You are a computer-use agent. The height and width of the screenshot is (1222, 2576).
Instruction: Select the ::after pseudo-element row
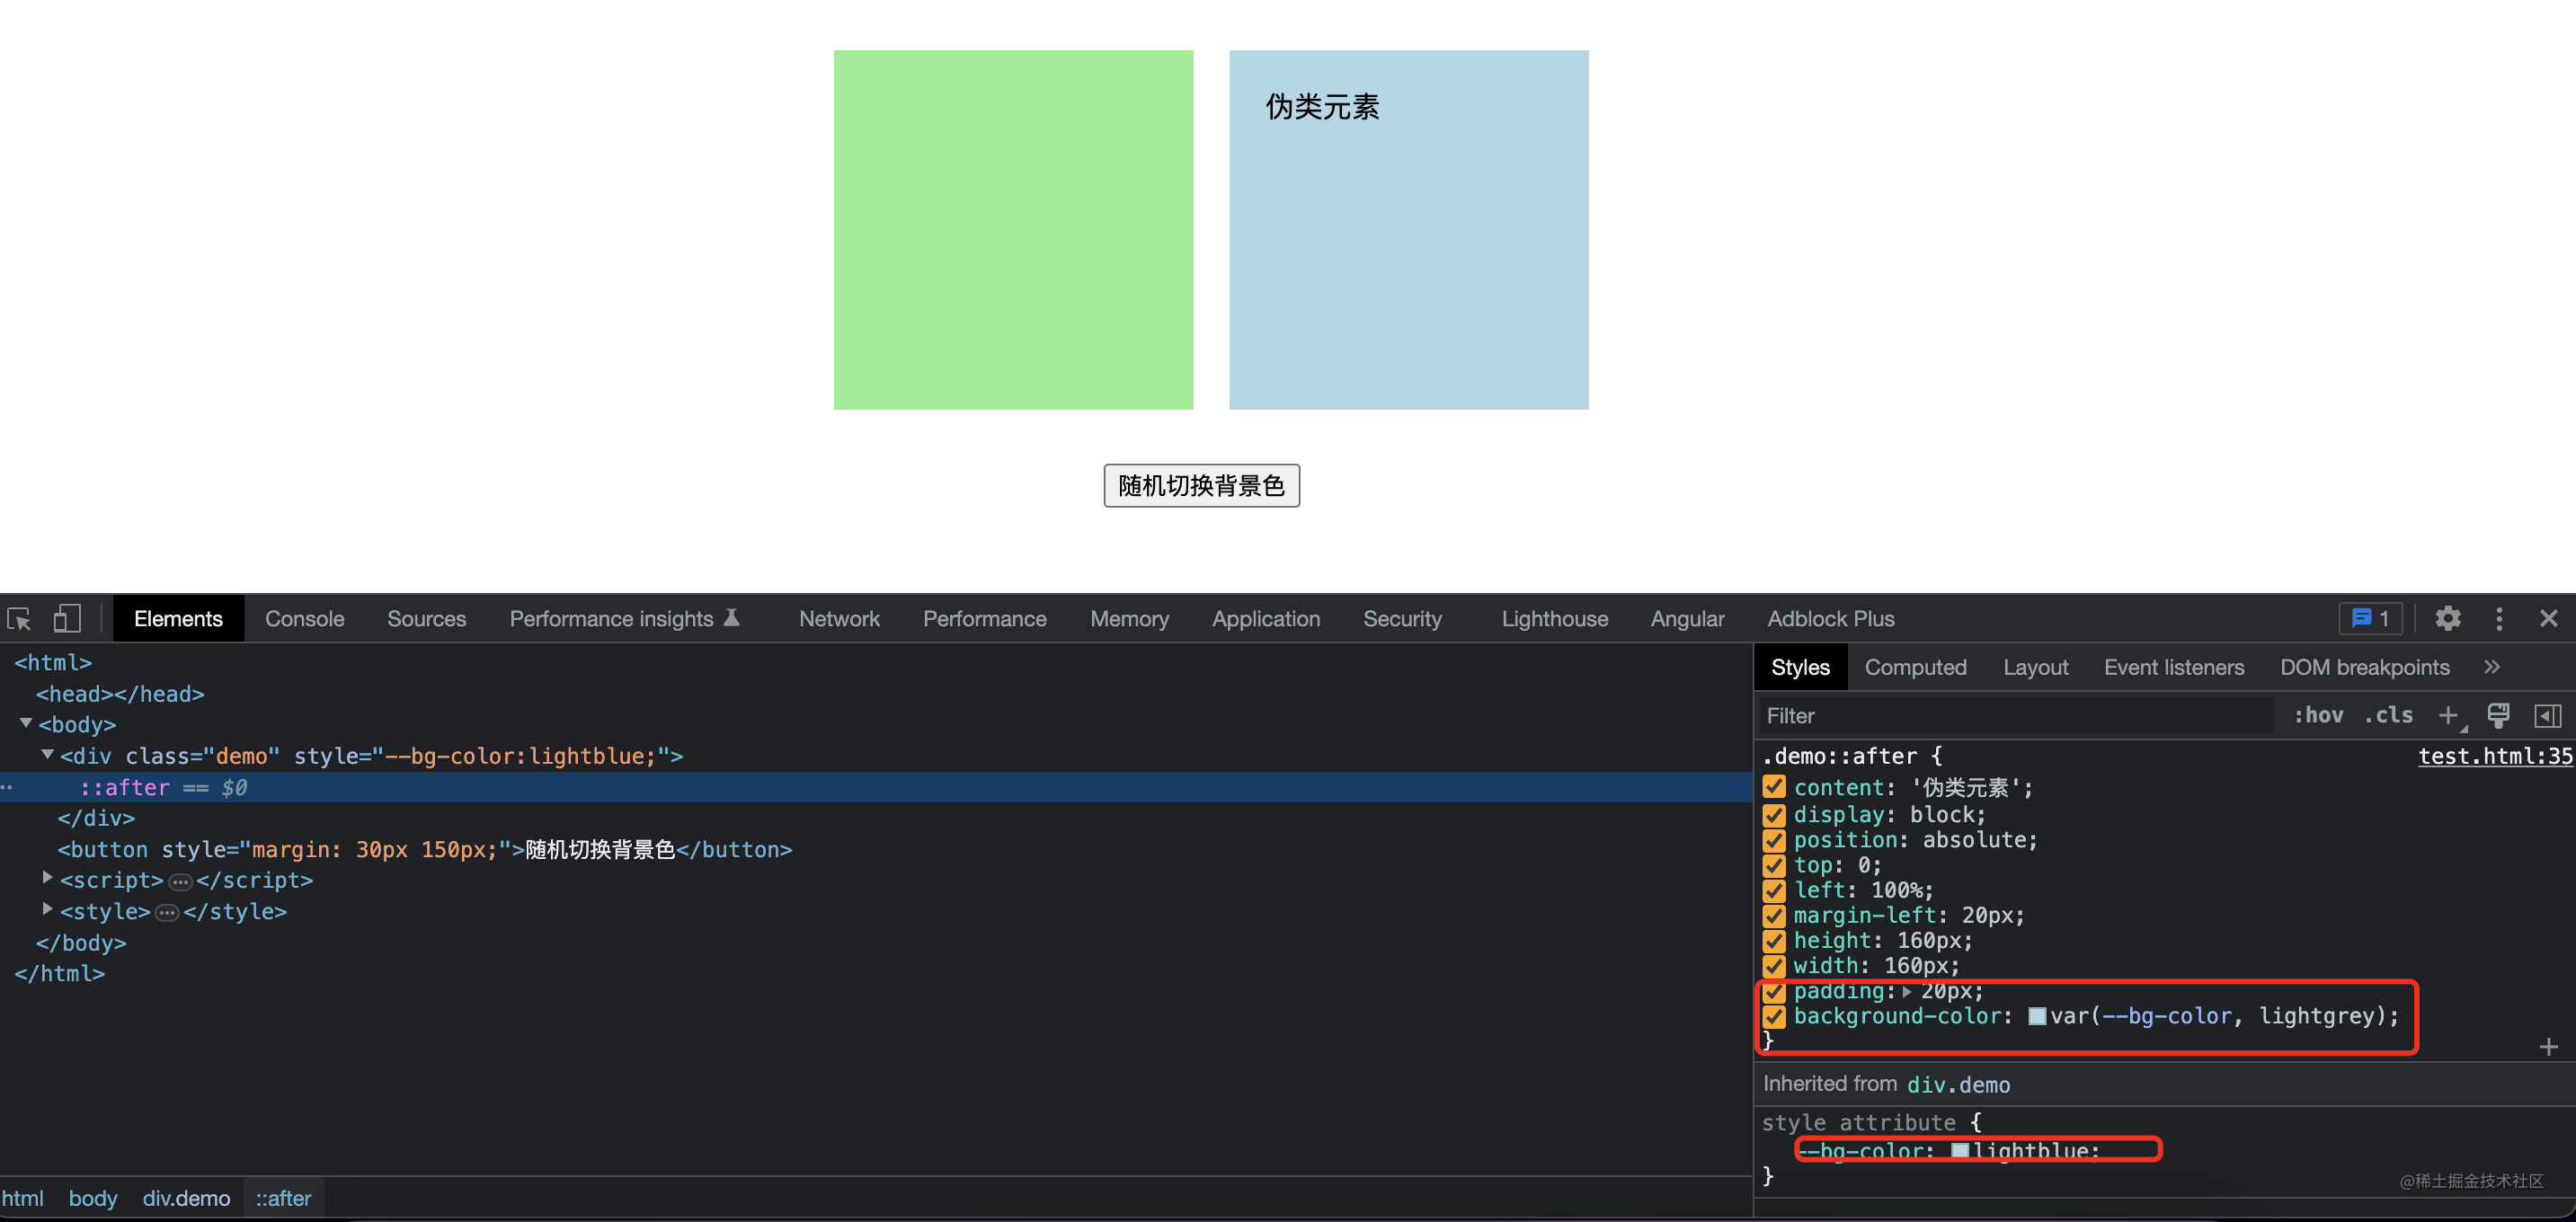tap(876, 787)
